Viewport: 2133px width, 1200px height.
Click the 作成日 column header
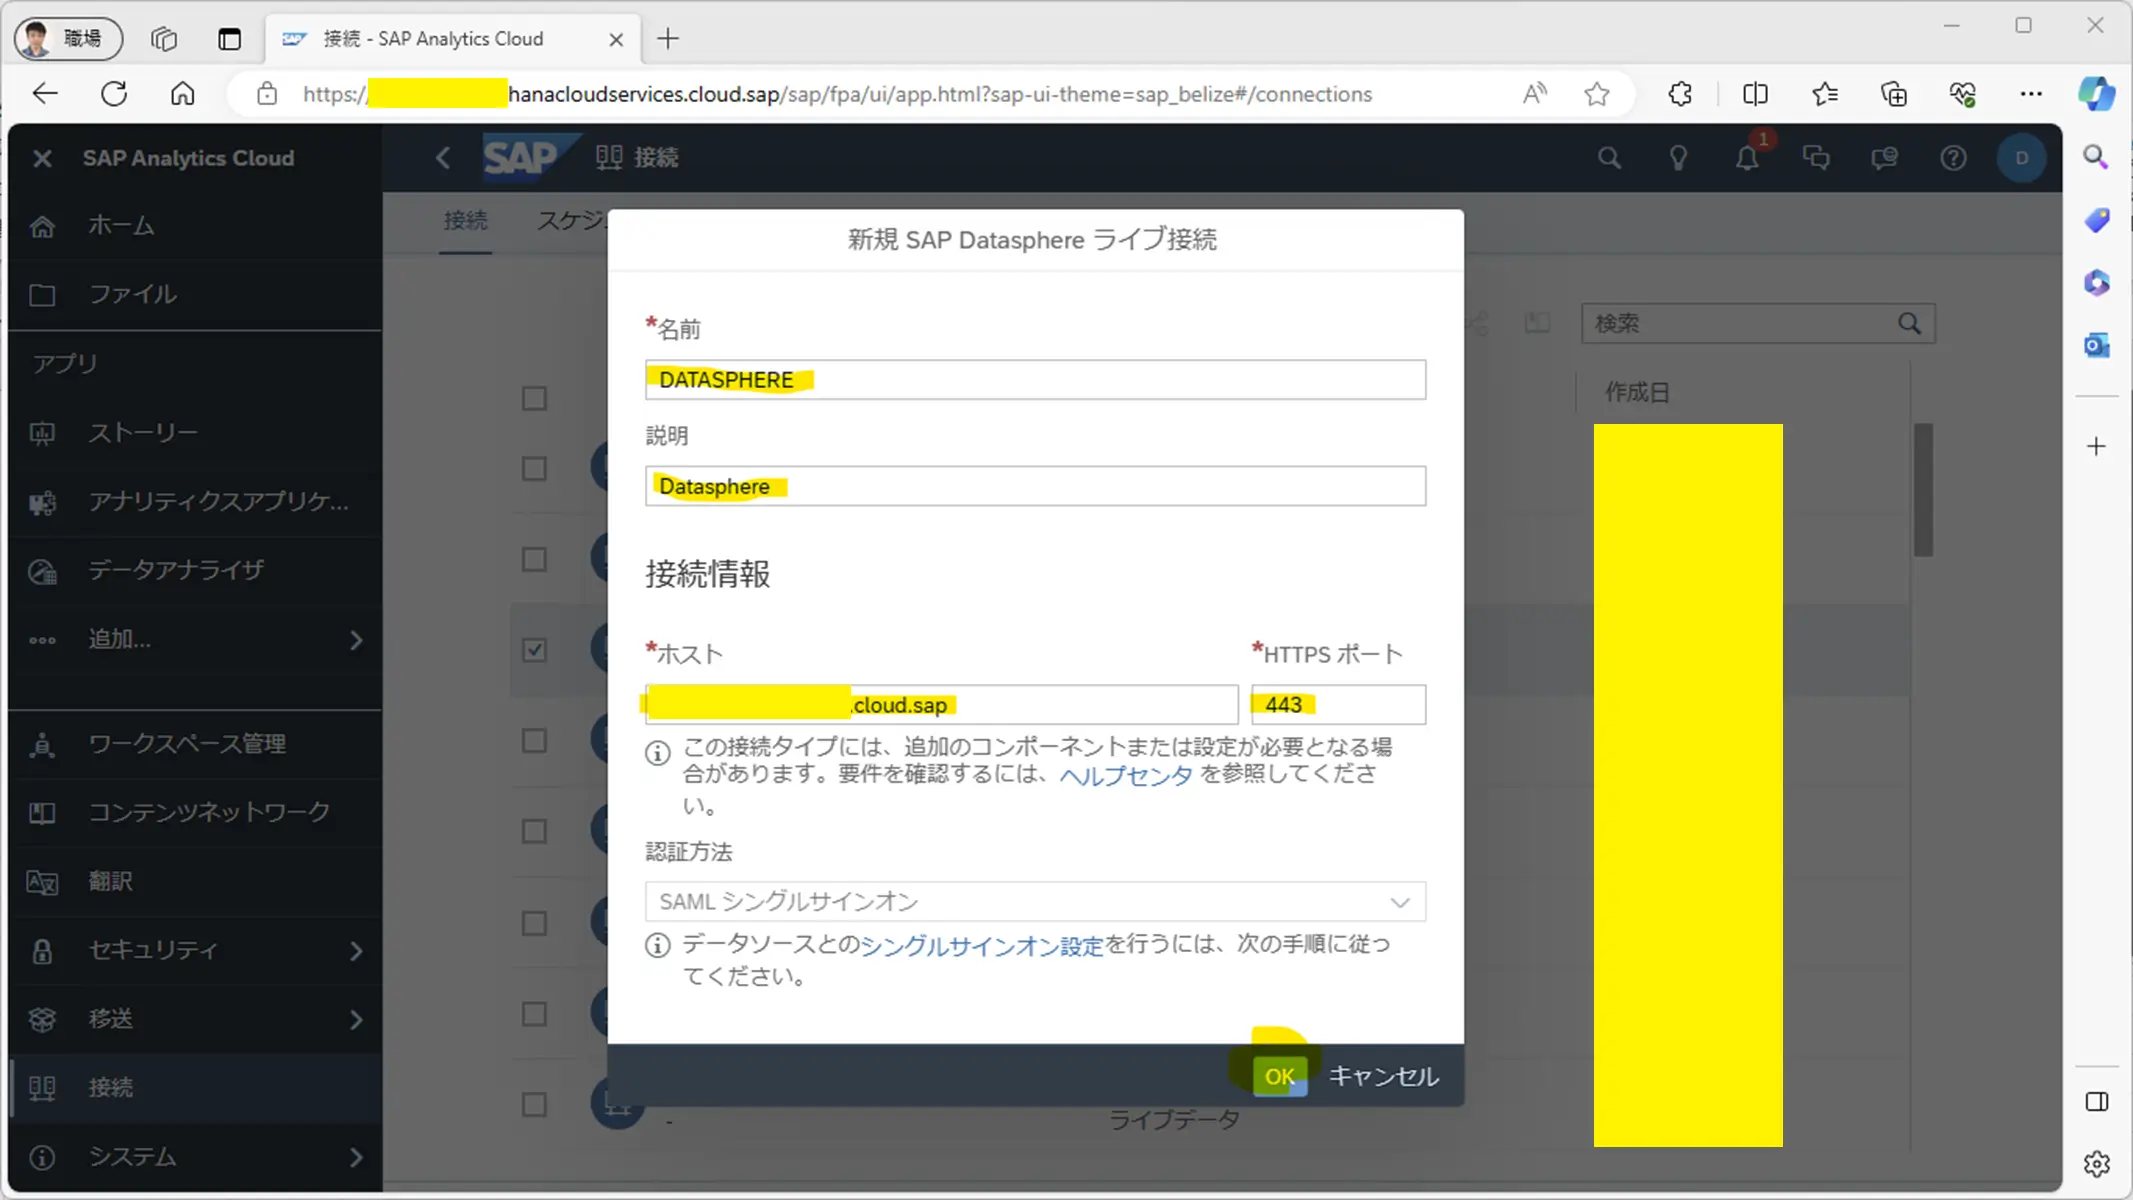pyautogui.click(x=1637, y=392)
